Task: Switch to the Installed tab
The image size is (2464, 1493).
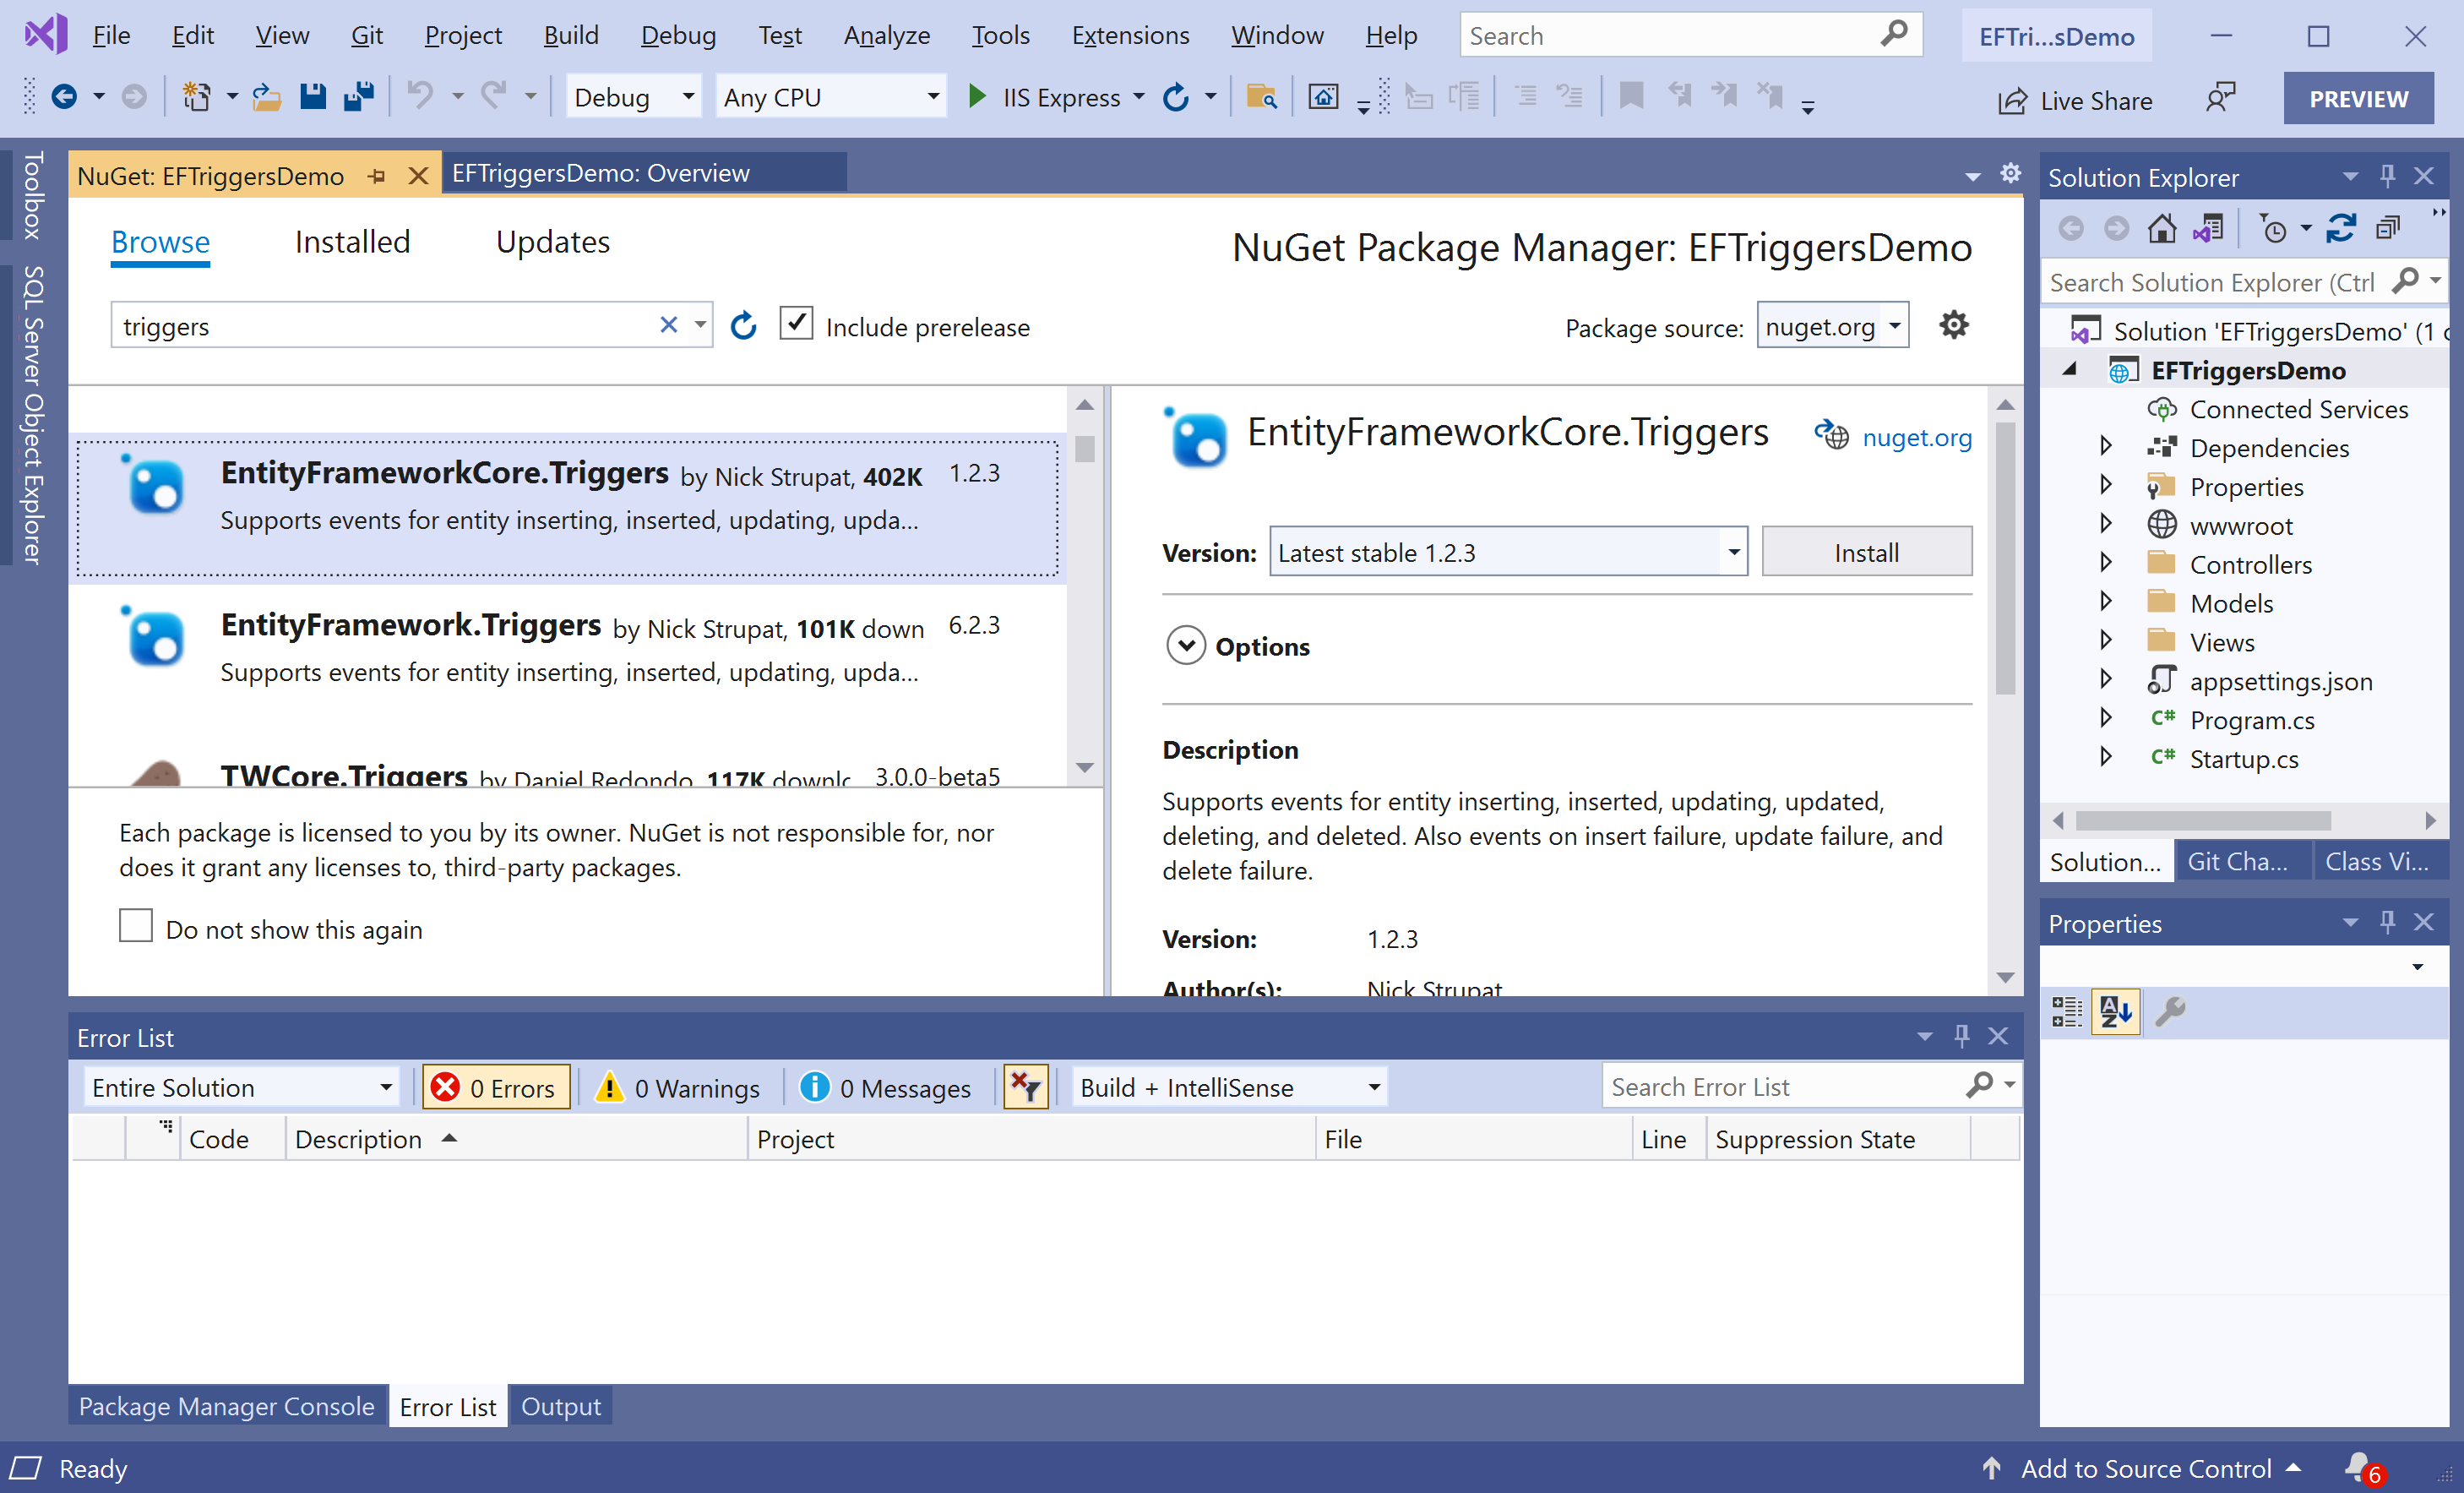Action: (352, 242)
